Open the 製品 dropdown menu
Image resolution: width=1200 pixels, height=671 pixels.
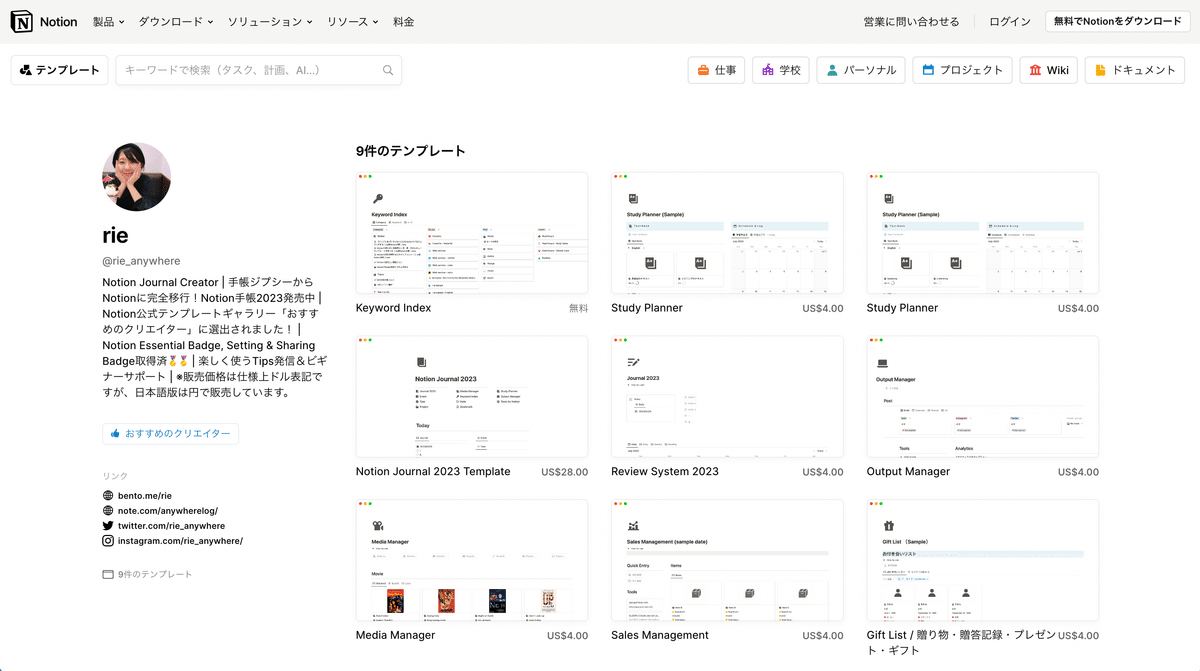[x=106, y=21]
